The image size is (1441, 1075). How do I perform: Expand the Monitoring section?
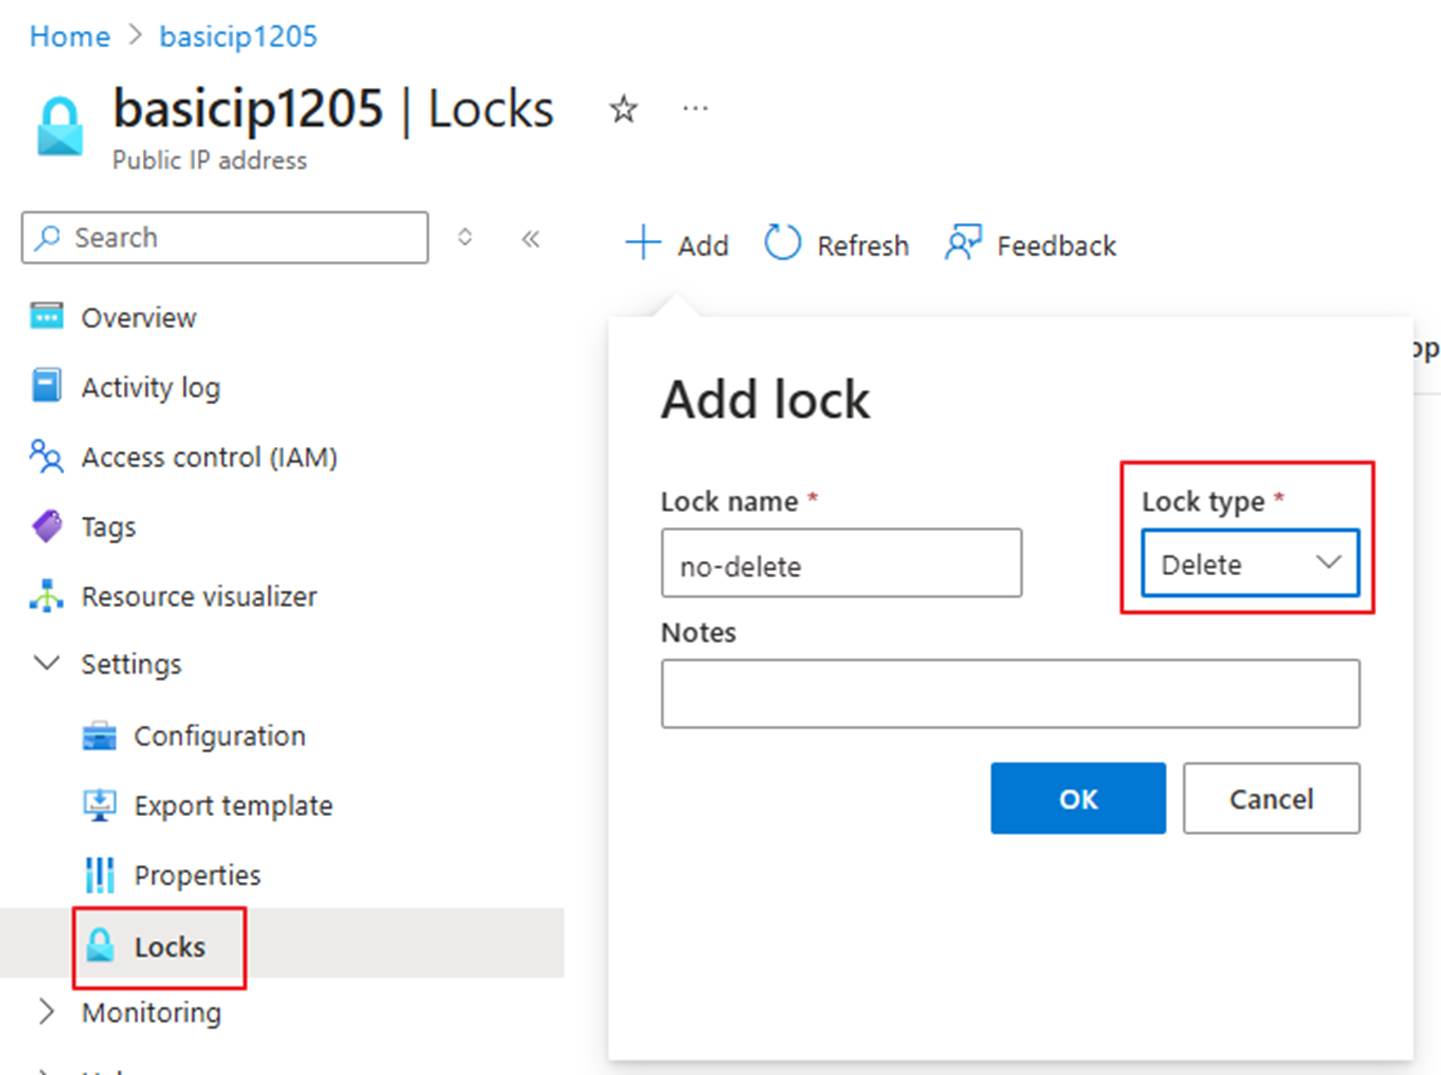click(46, 1012)
